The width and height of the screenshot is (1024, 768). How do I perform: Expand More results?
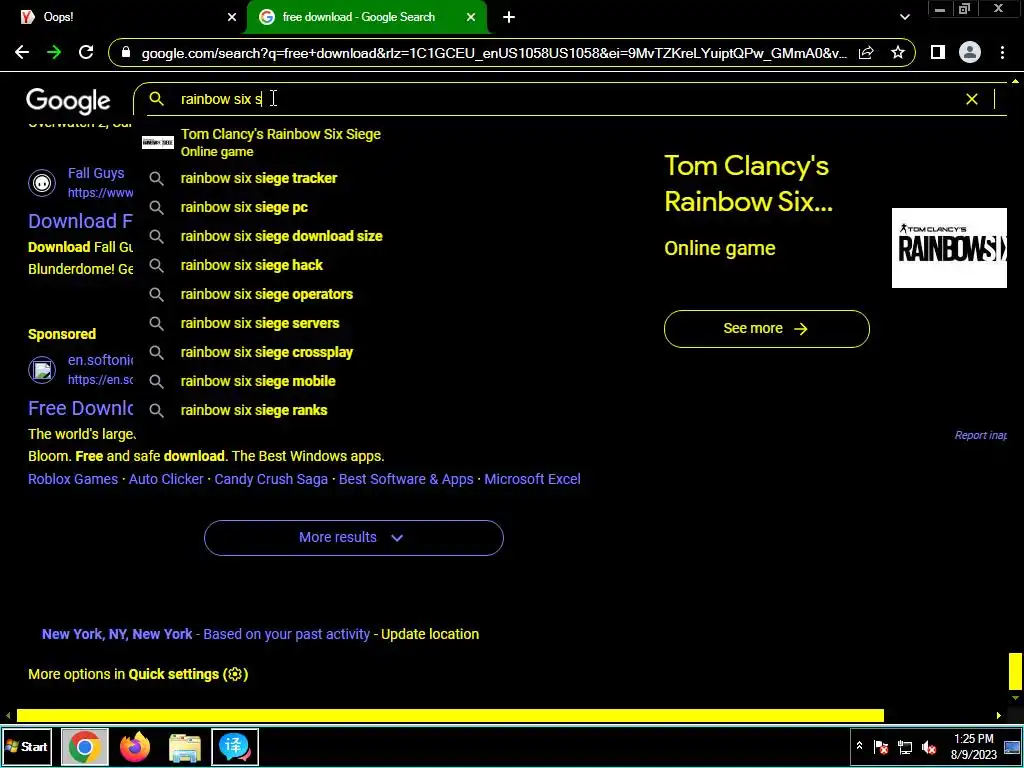[x=353, y=537]
